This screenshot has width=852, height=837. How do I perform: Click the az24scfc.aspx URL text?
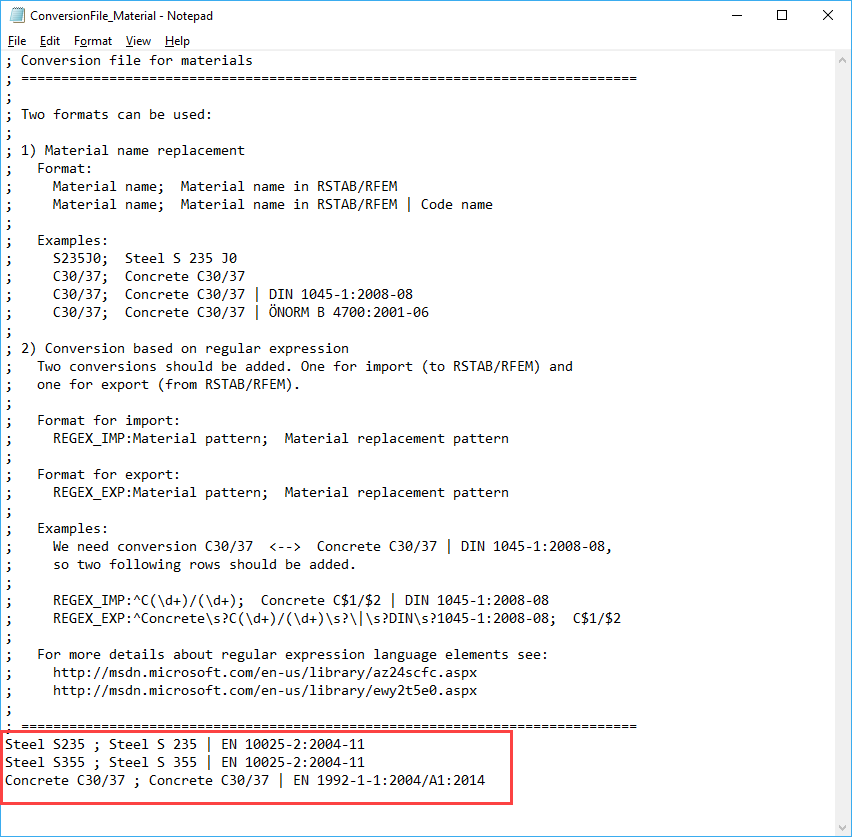pyautogui.click(x=265, y=672)
